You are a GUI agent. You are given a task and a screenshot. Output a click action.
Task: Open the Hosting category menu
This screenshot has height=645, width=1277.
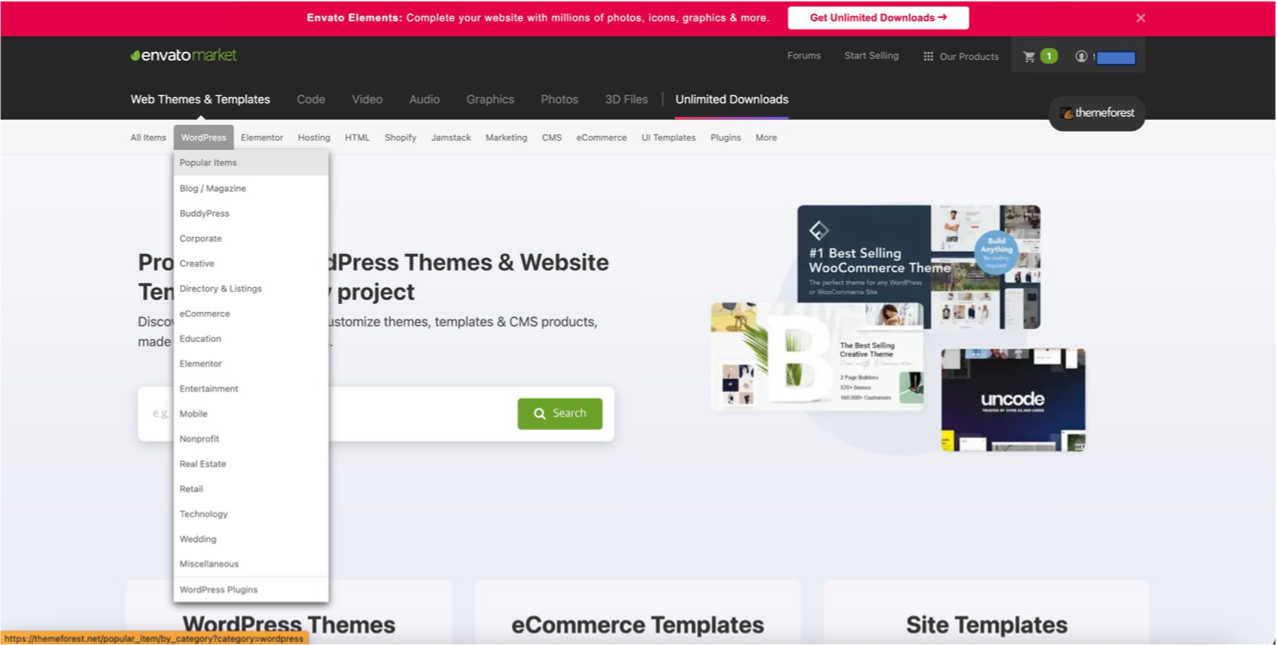(x=314, y=137)
